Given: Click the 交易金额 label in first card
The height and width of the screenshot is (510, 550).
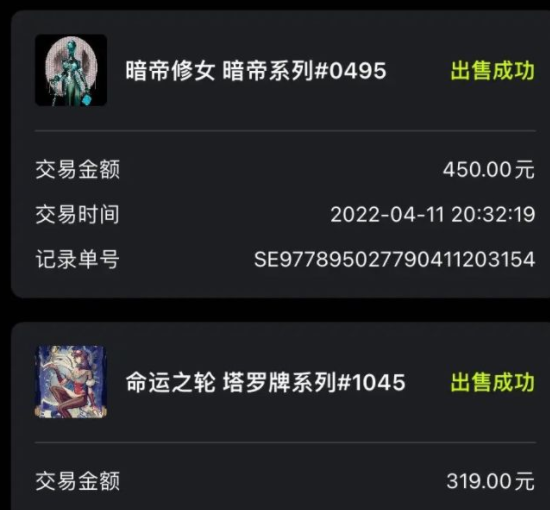Looking at the screenshot, I should [78, 169].
